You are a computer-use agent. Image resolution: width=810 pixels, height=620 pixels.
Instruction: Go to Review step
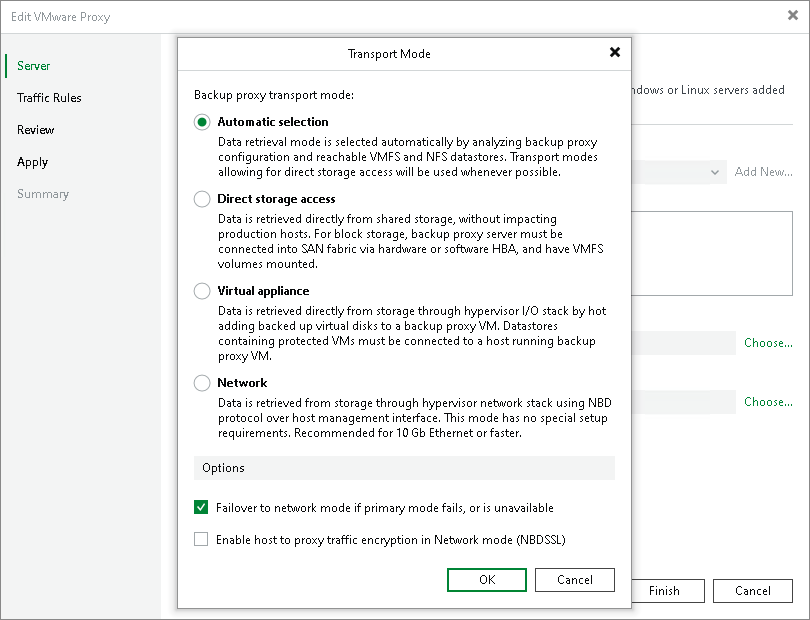click(x=36, y=130)
